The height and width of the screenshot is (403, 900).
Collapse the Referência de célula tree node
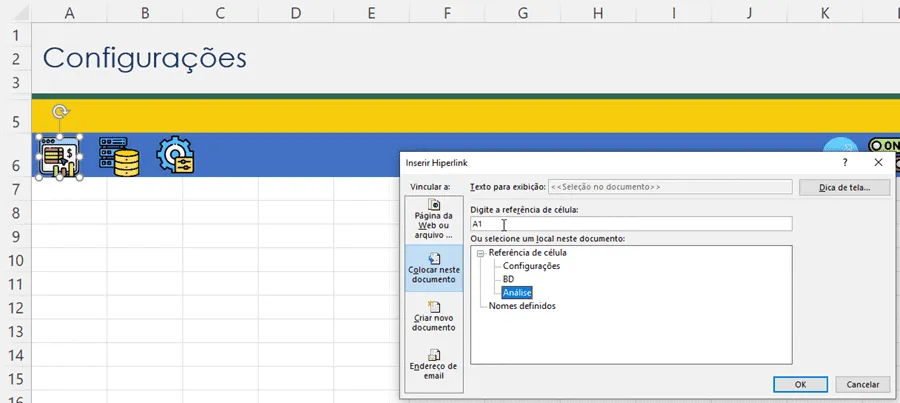coord(480,253)
